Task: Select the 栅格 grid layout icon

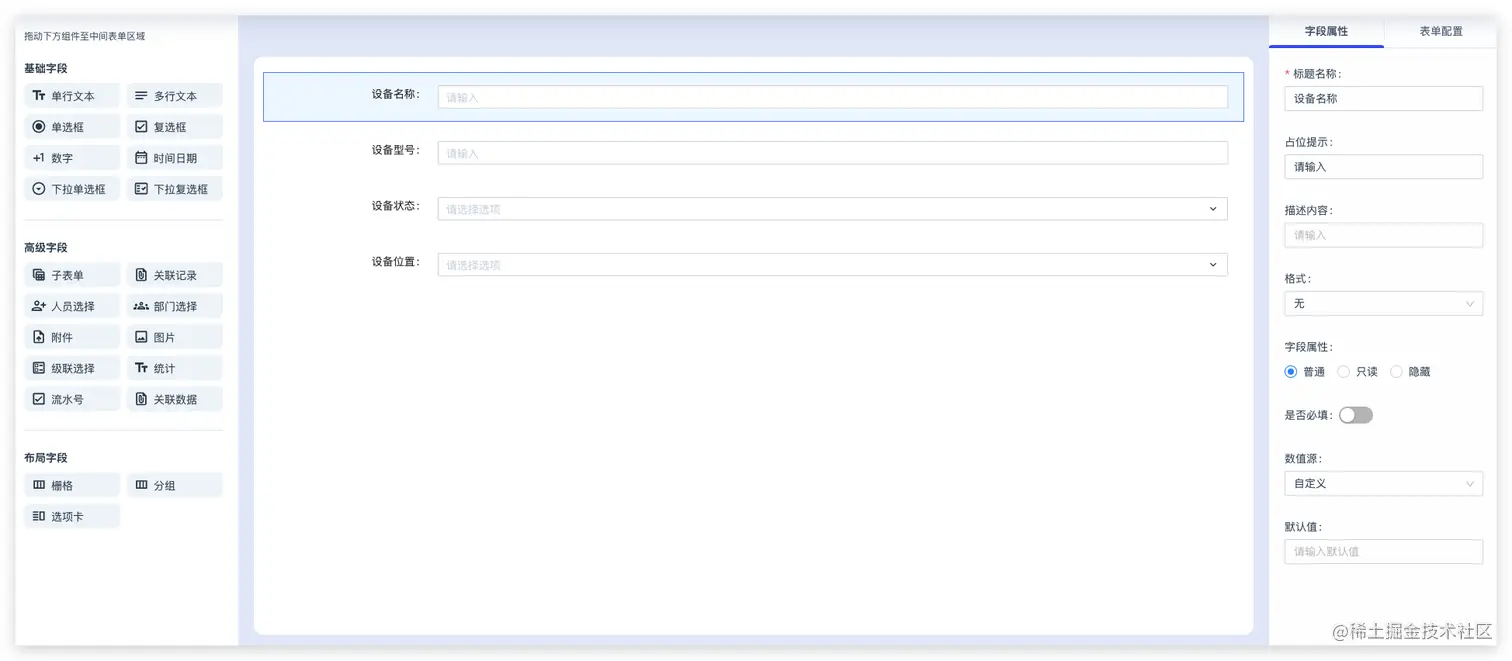Action: click(39, 485)
